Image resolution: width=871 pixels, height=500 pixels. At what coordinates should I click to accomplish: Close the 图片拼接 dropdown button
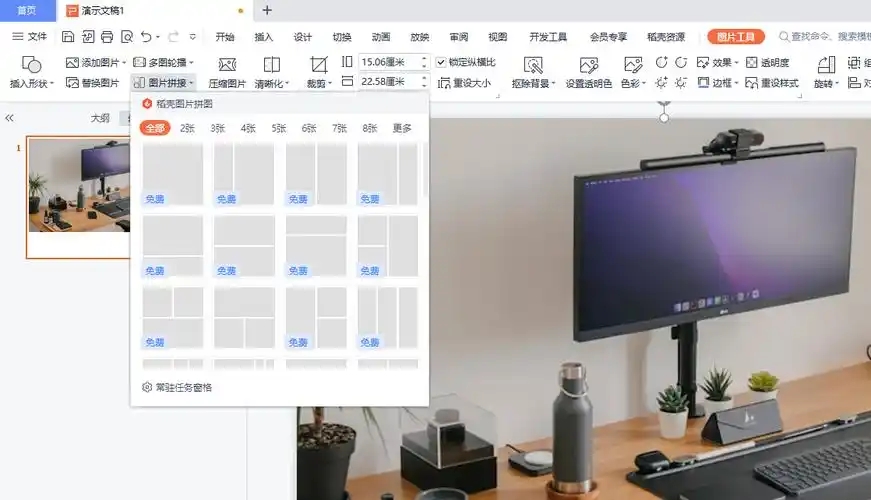[164, 83]
